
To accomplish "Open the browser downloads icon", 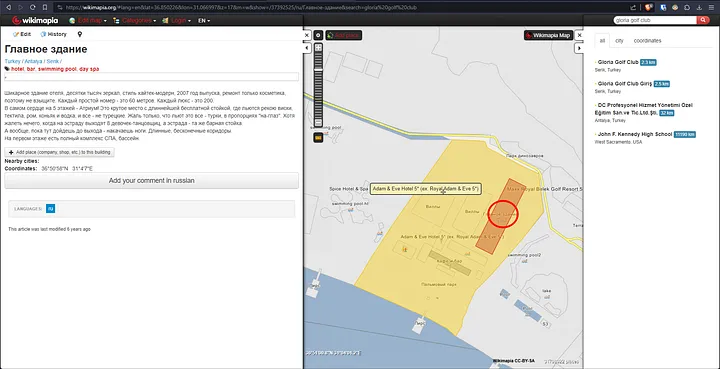I will pos(699,7).
